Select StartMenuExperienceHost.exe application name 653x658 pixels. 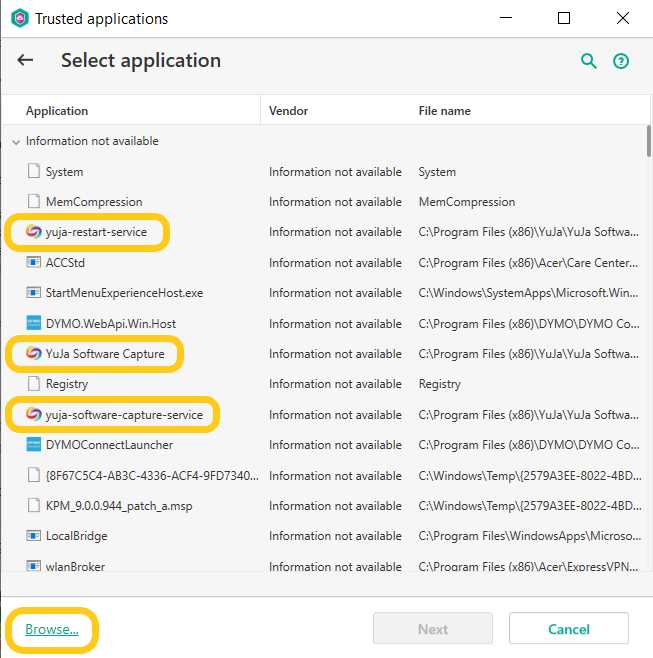point(124,293)
